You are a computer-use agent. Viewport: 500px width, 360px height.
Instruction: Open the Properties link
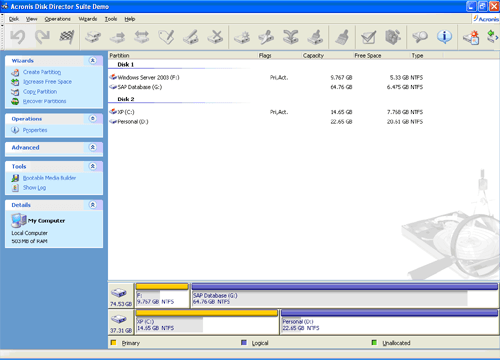(35, 130)
